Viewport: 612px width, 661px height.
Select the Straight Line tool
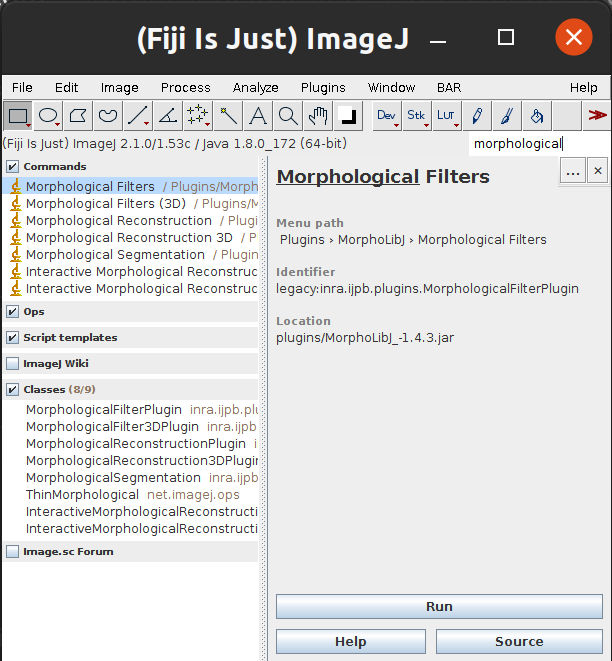pyautogui.click(x=138, y=116)
